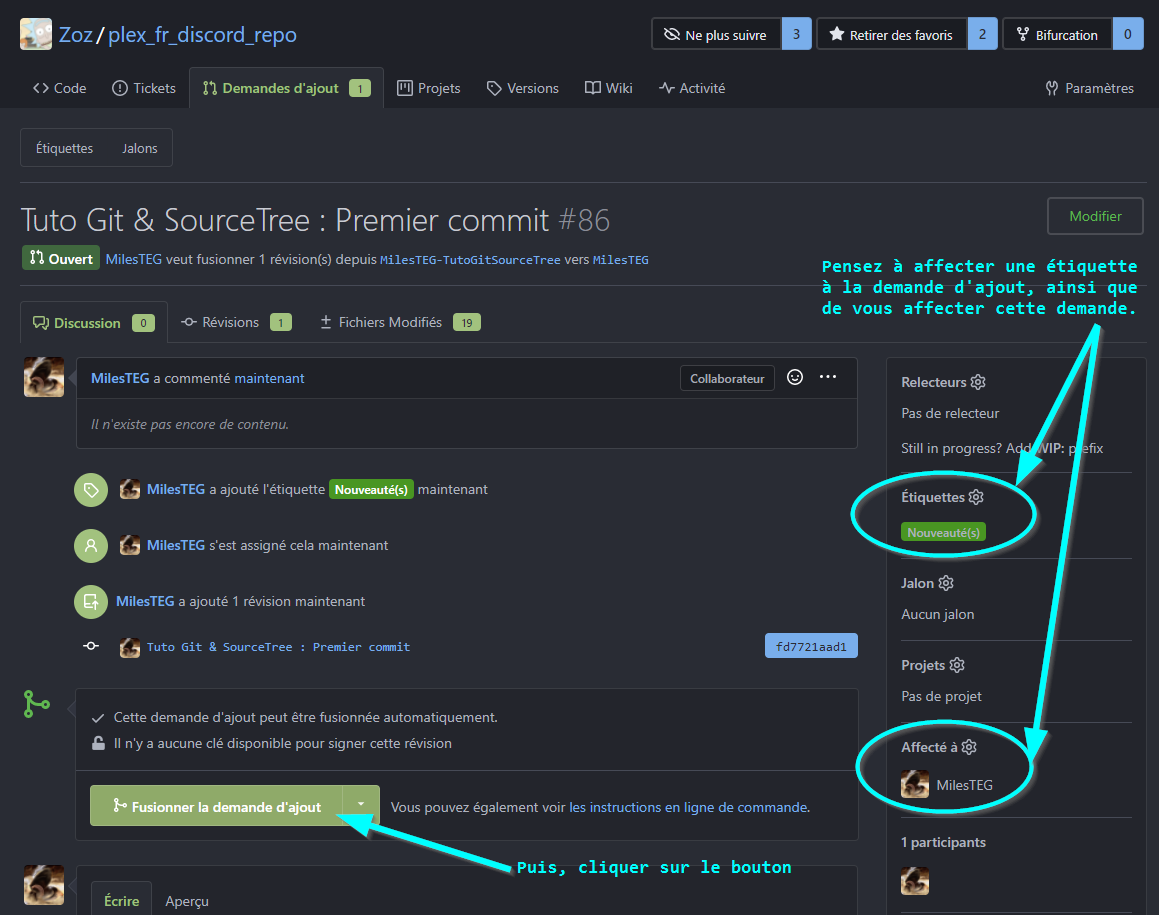The height and width of the screenshot is (915, 1159).
Task: Open the Projets tab in repo menu
Action: 429,88
